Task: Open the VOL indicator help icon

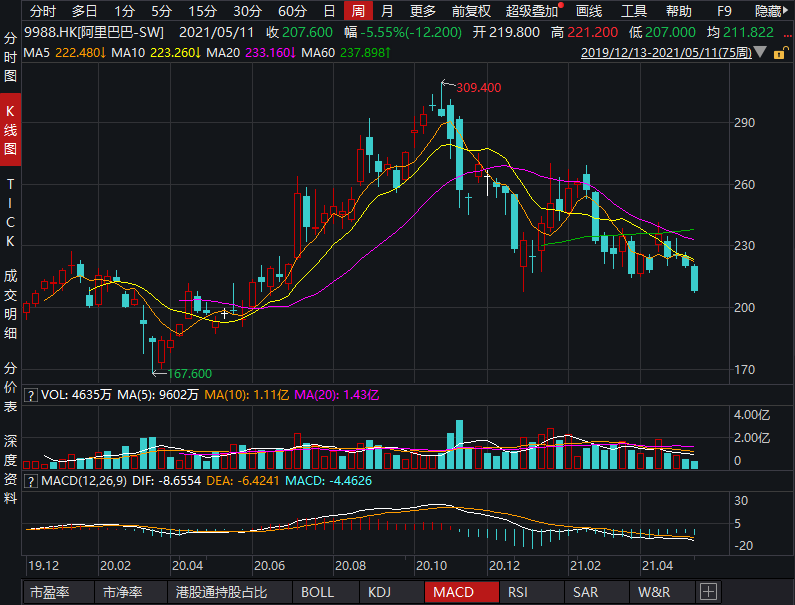Action: [x=30, y=395]
